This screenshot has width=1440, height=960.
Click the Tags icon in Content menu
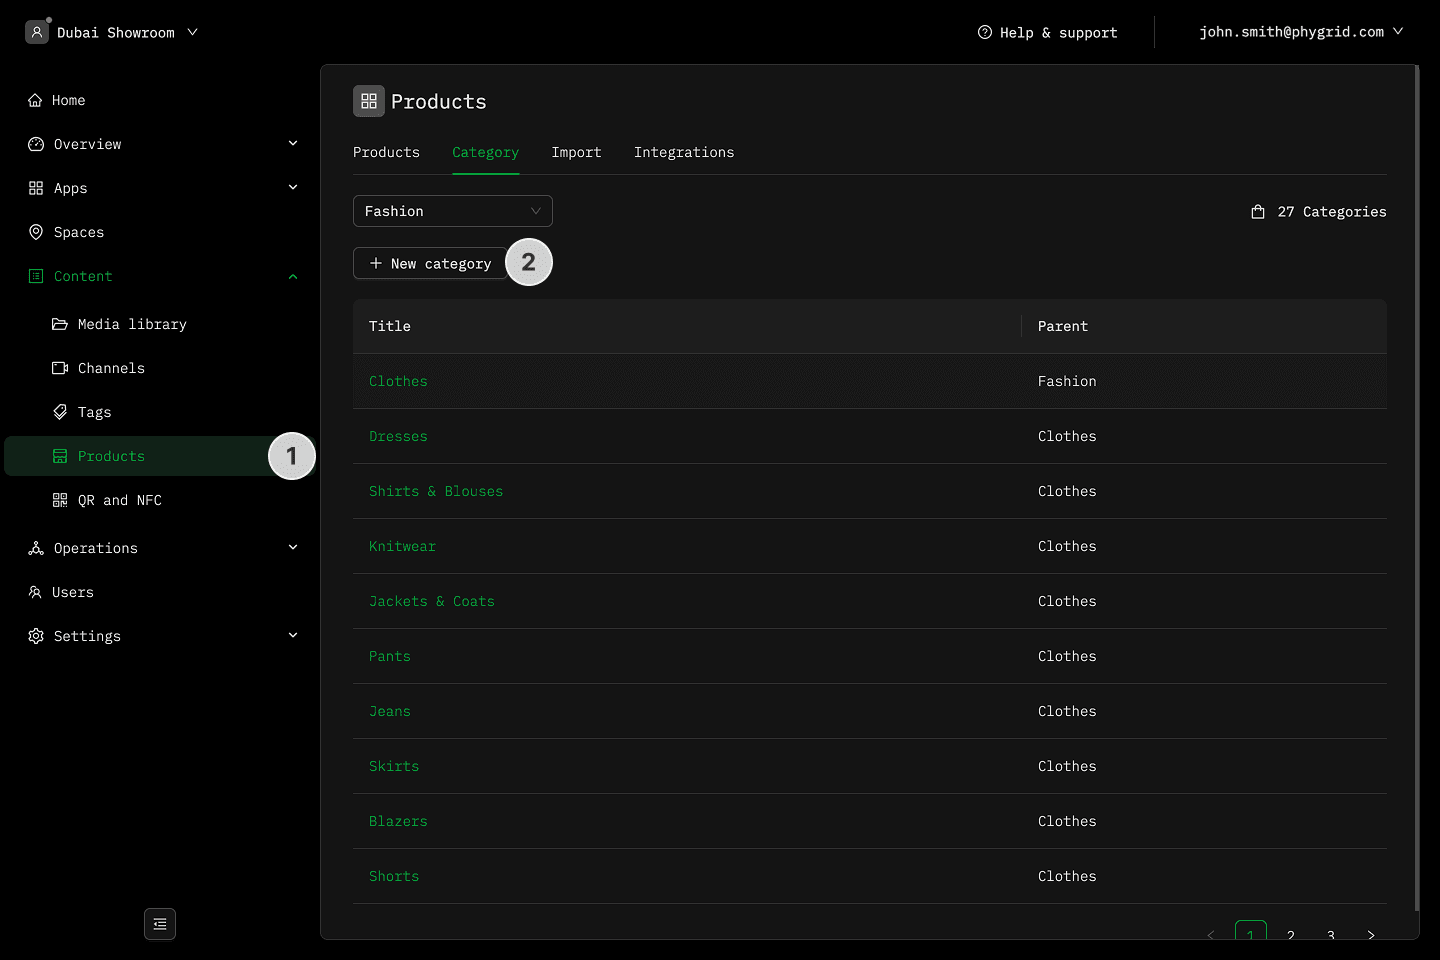click(x=60, y=412)
